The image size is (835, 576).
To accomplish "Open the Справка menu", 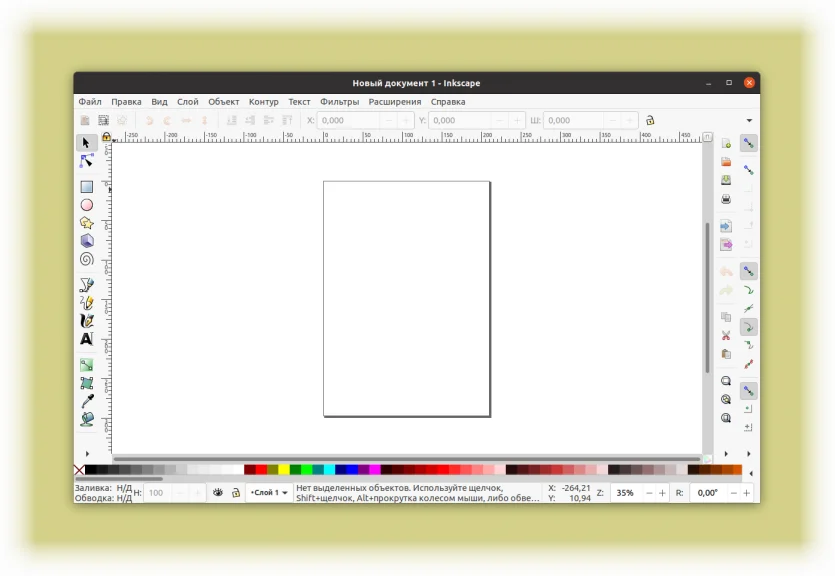I will click(448, 102).
